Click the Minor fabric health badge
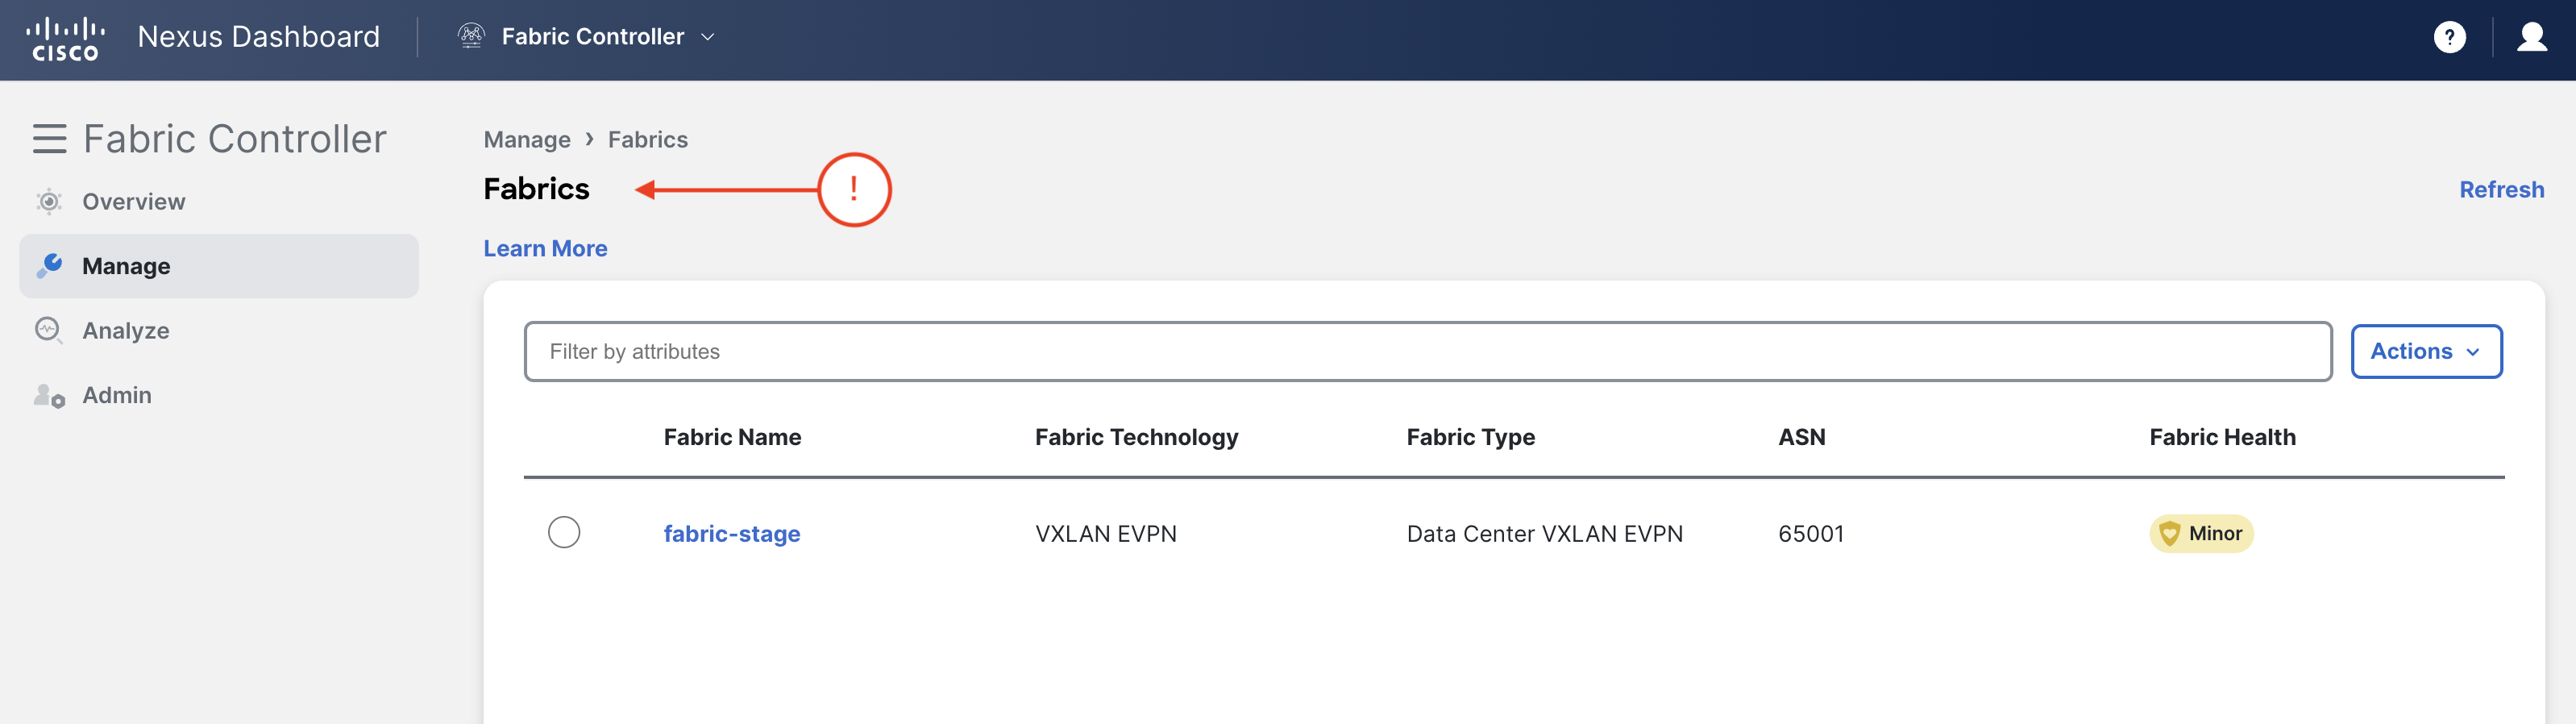Screen dimensions: 2576x724 click(x=2201, y=533)
